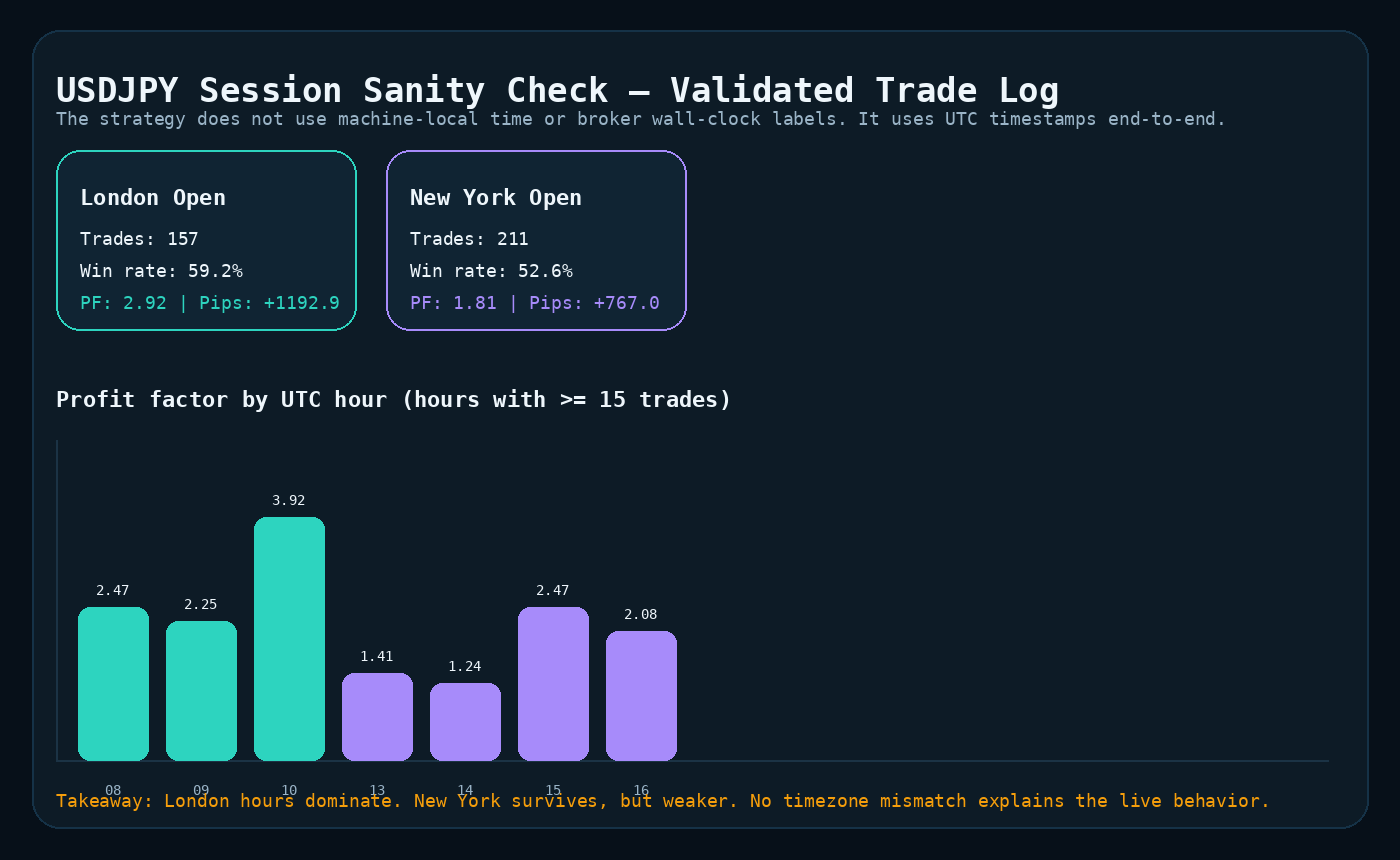Click the value label 1.24 above hour 14

(465, 665)
